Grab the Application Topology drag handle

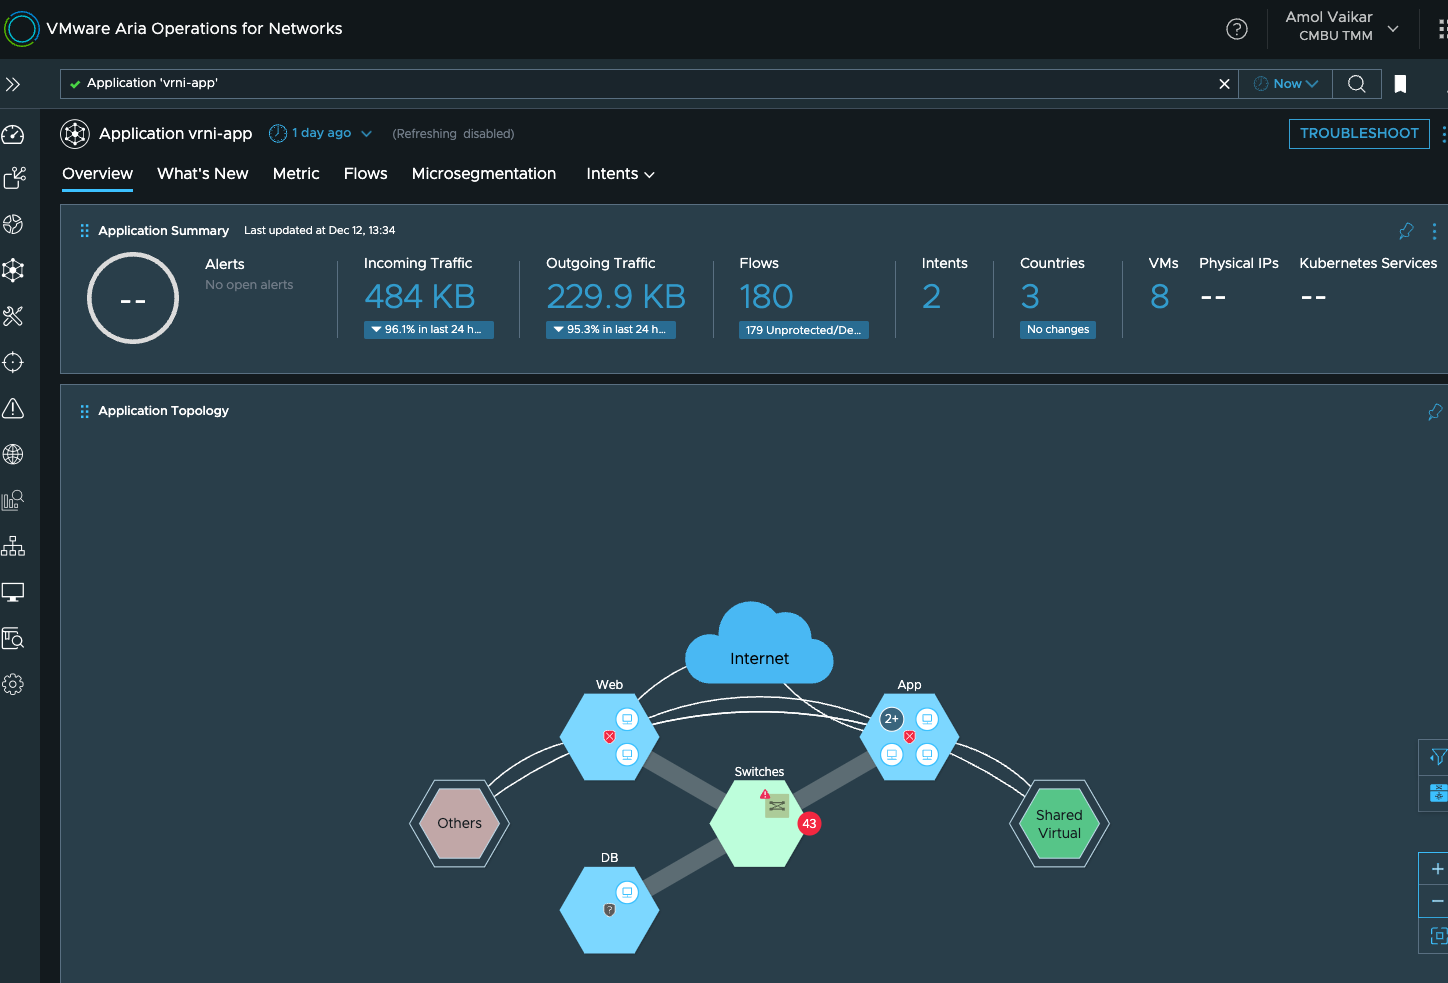[84, 411]
